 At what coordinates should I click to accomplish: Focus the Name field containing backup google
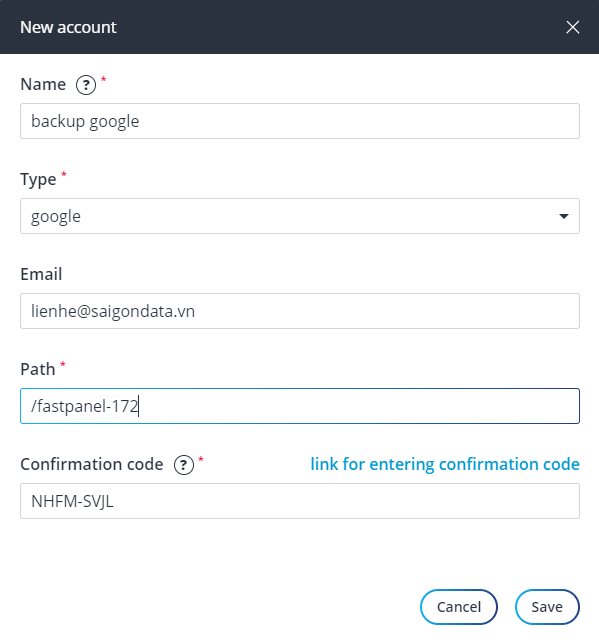click(x=300, y=121)
